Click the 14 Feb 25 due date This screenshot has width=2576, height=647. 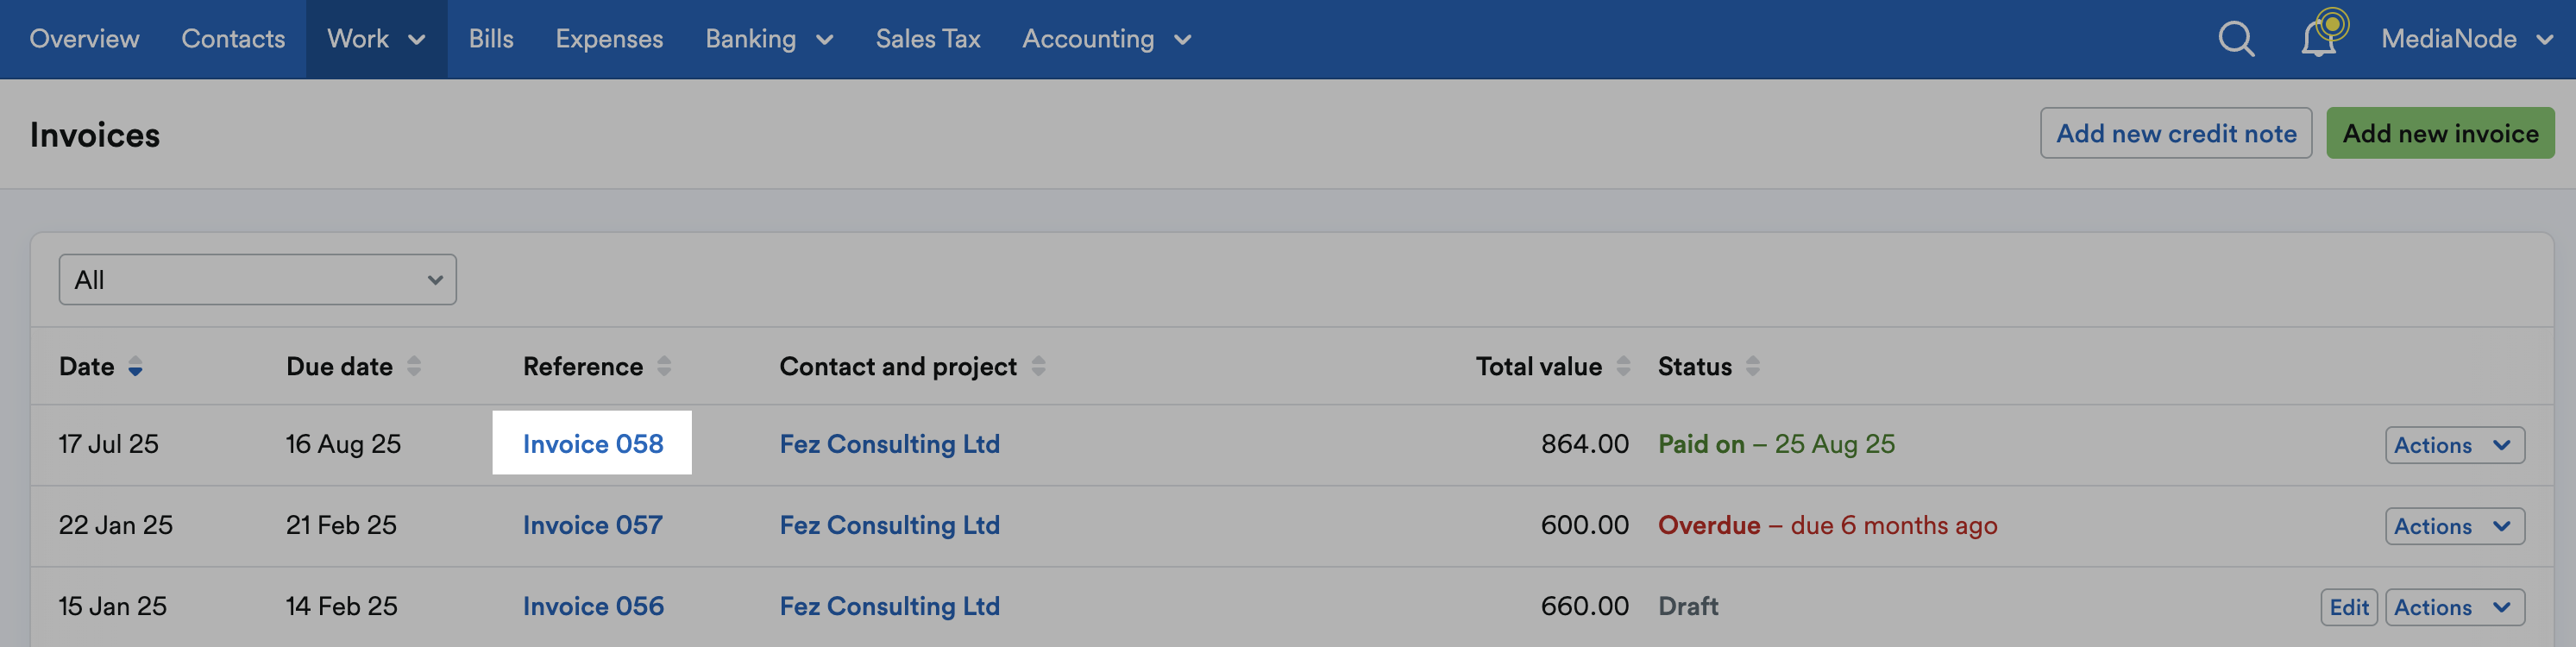click(x=341, y=606)
